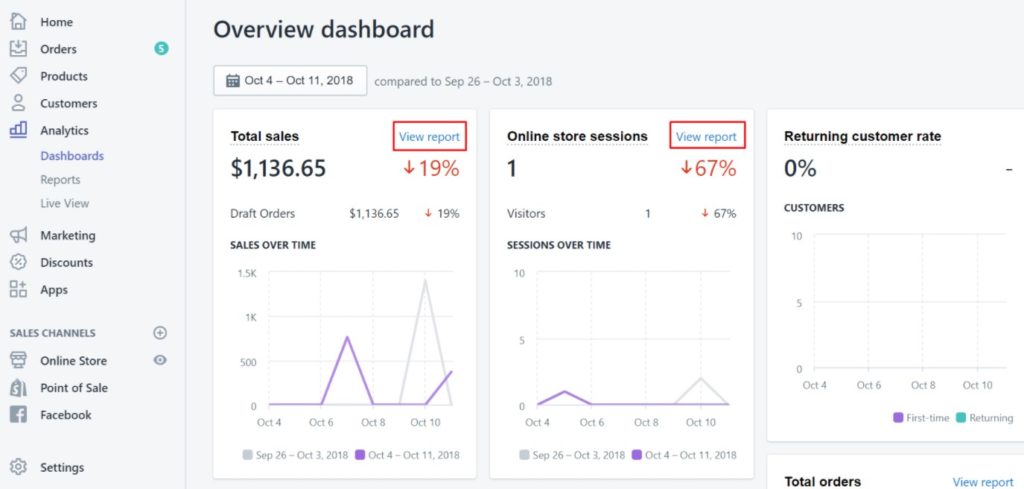Open Products section
Image resolution: width=1024 pixels, height=489 pixels.
pos(64,76)
